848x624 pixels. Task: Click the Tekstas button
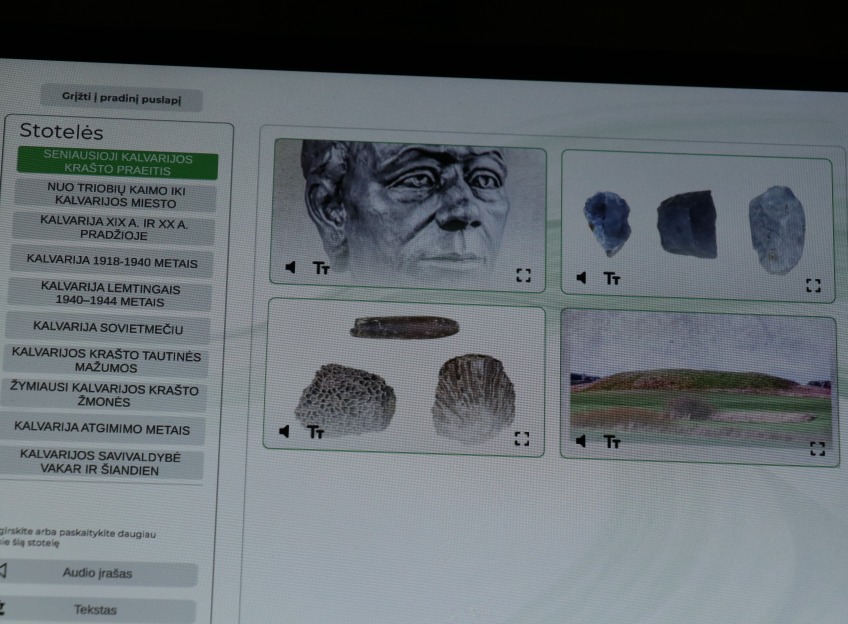[95, 610]
